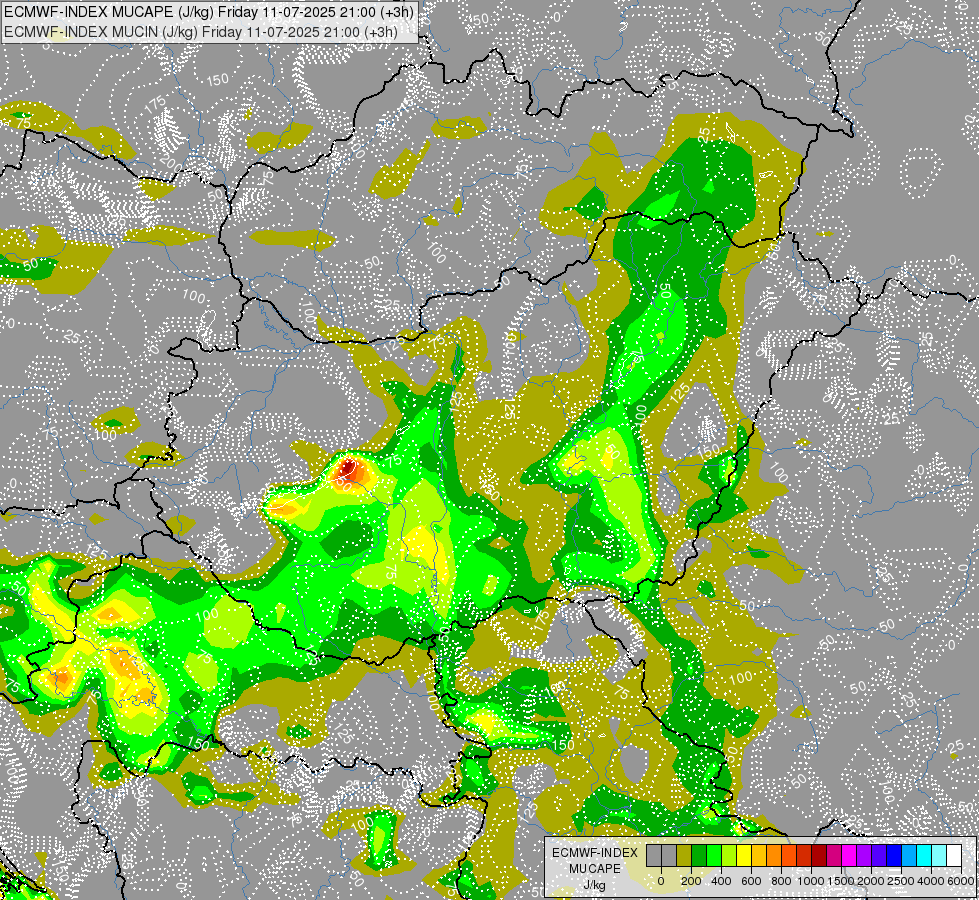
Task: Click the legend label "600"
Action: (x=751, y=881)
